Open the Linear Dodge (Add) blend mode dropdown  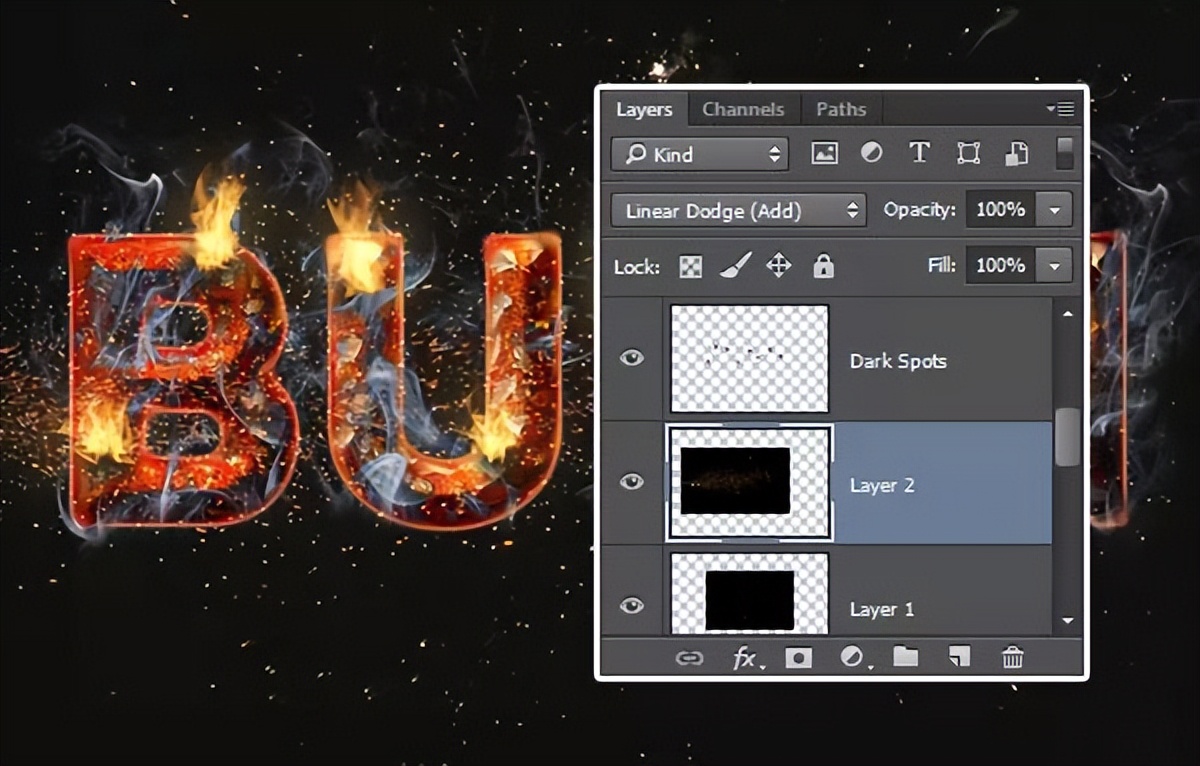(x=738, y=210)
